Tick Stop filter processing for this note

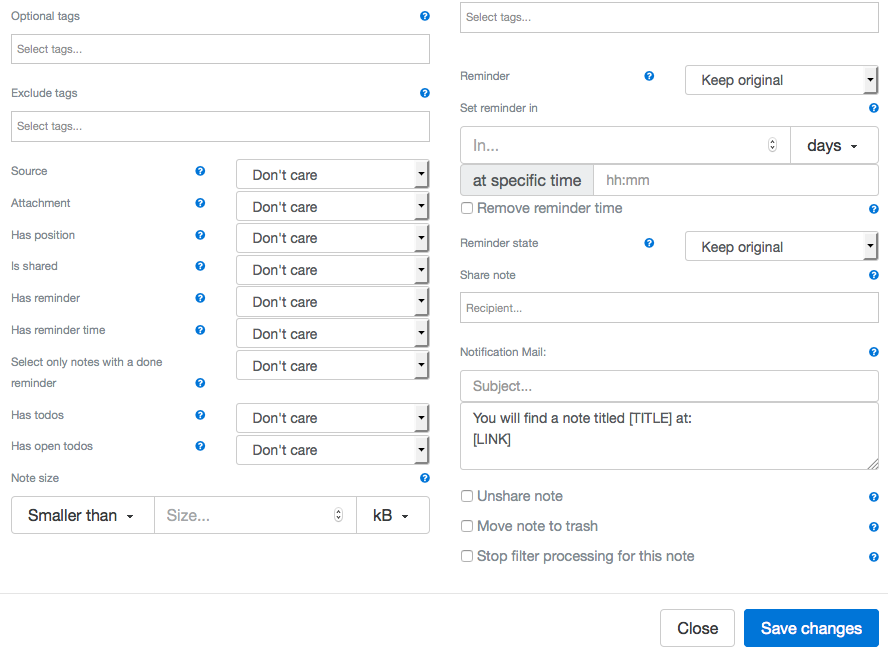(x=467, y=556)
